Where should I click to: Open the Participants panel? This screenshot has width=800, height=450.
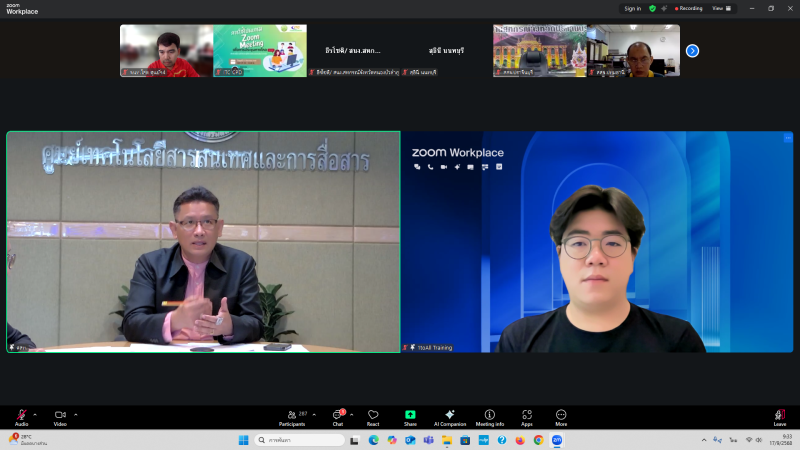(292, 415)
